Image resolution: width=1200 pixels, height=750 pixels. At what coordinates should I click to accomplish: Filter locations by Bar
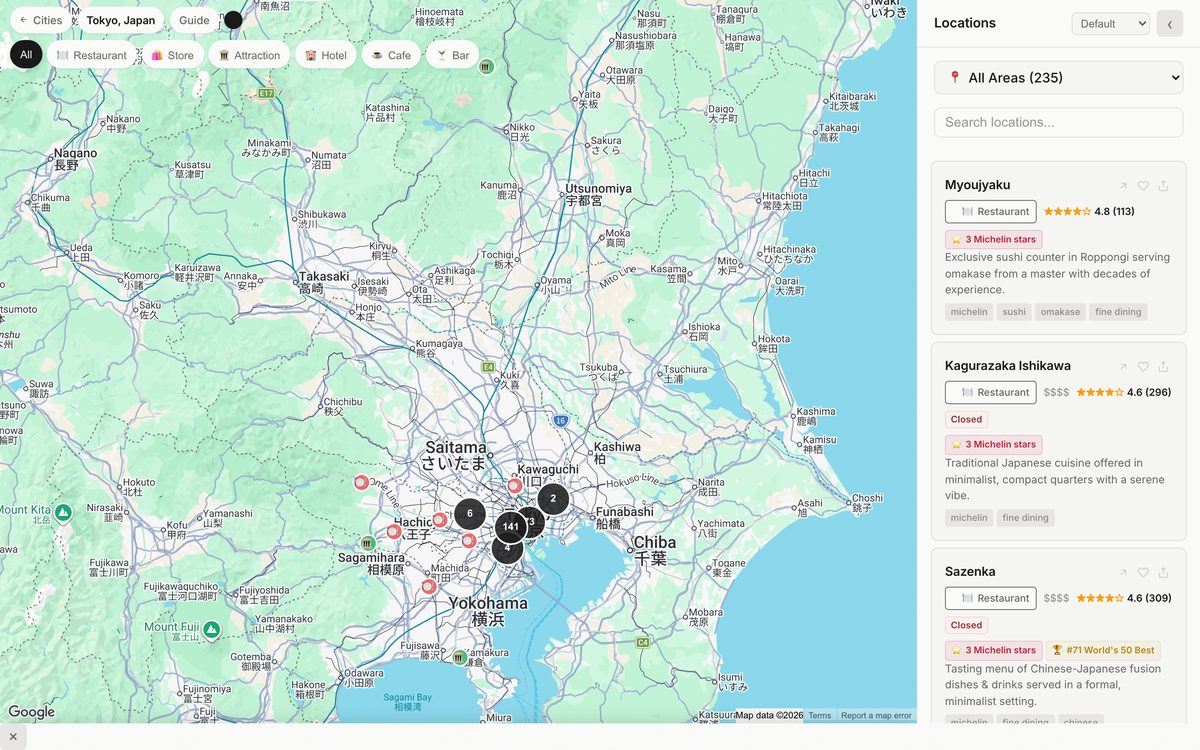[x=453, y=55]
